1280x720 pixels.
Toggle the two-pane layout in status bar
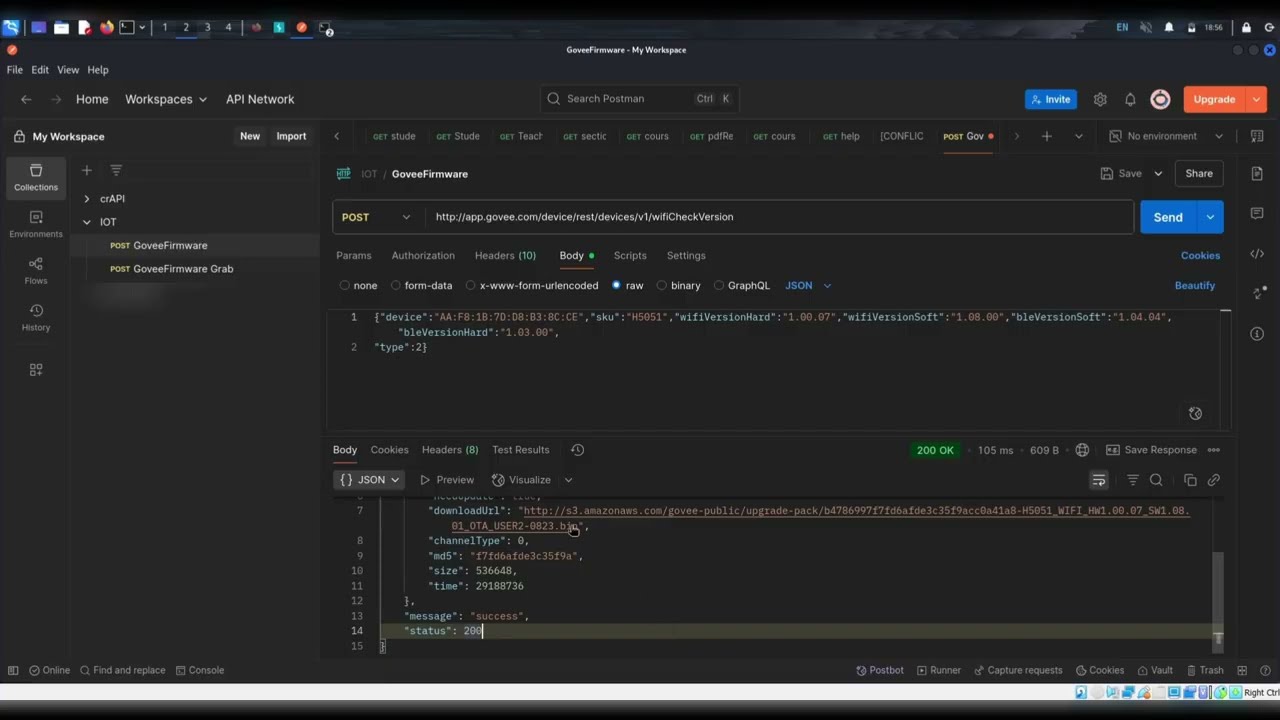coord(1242,670)
